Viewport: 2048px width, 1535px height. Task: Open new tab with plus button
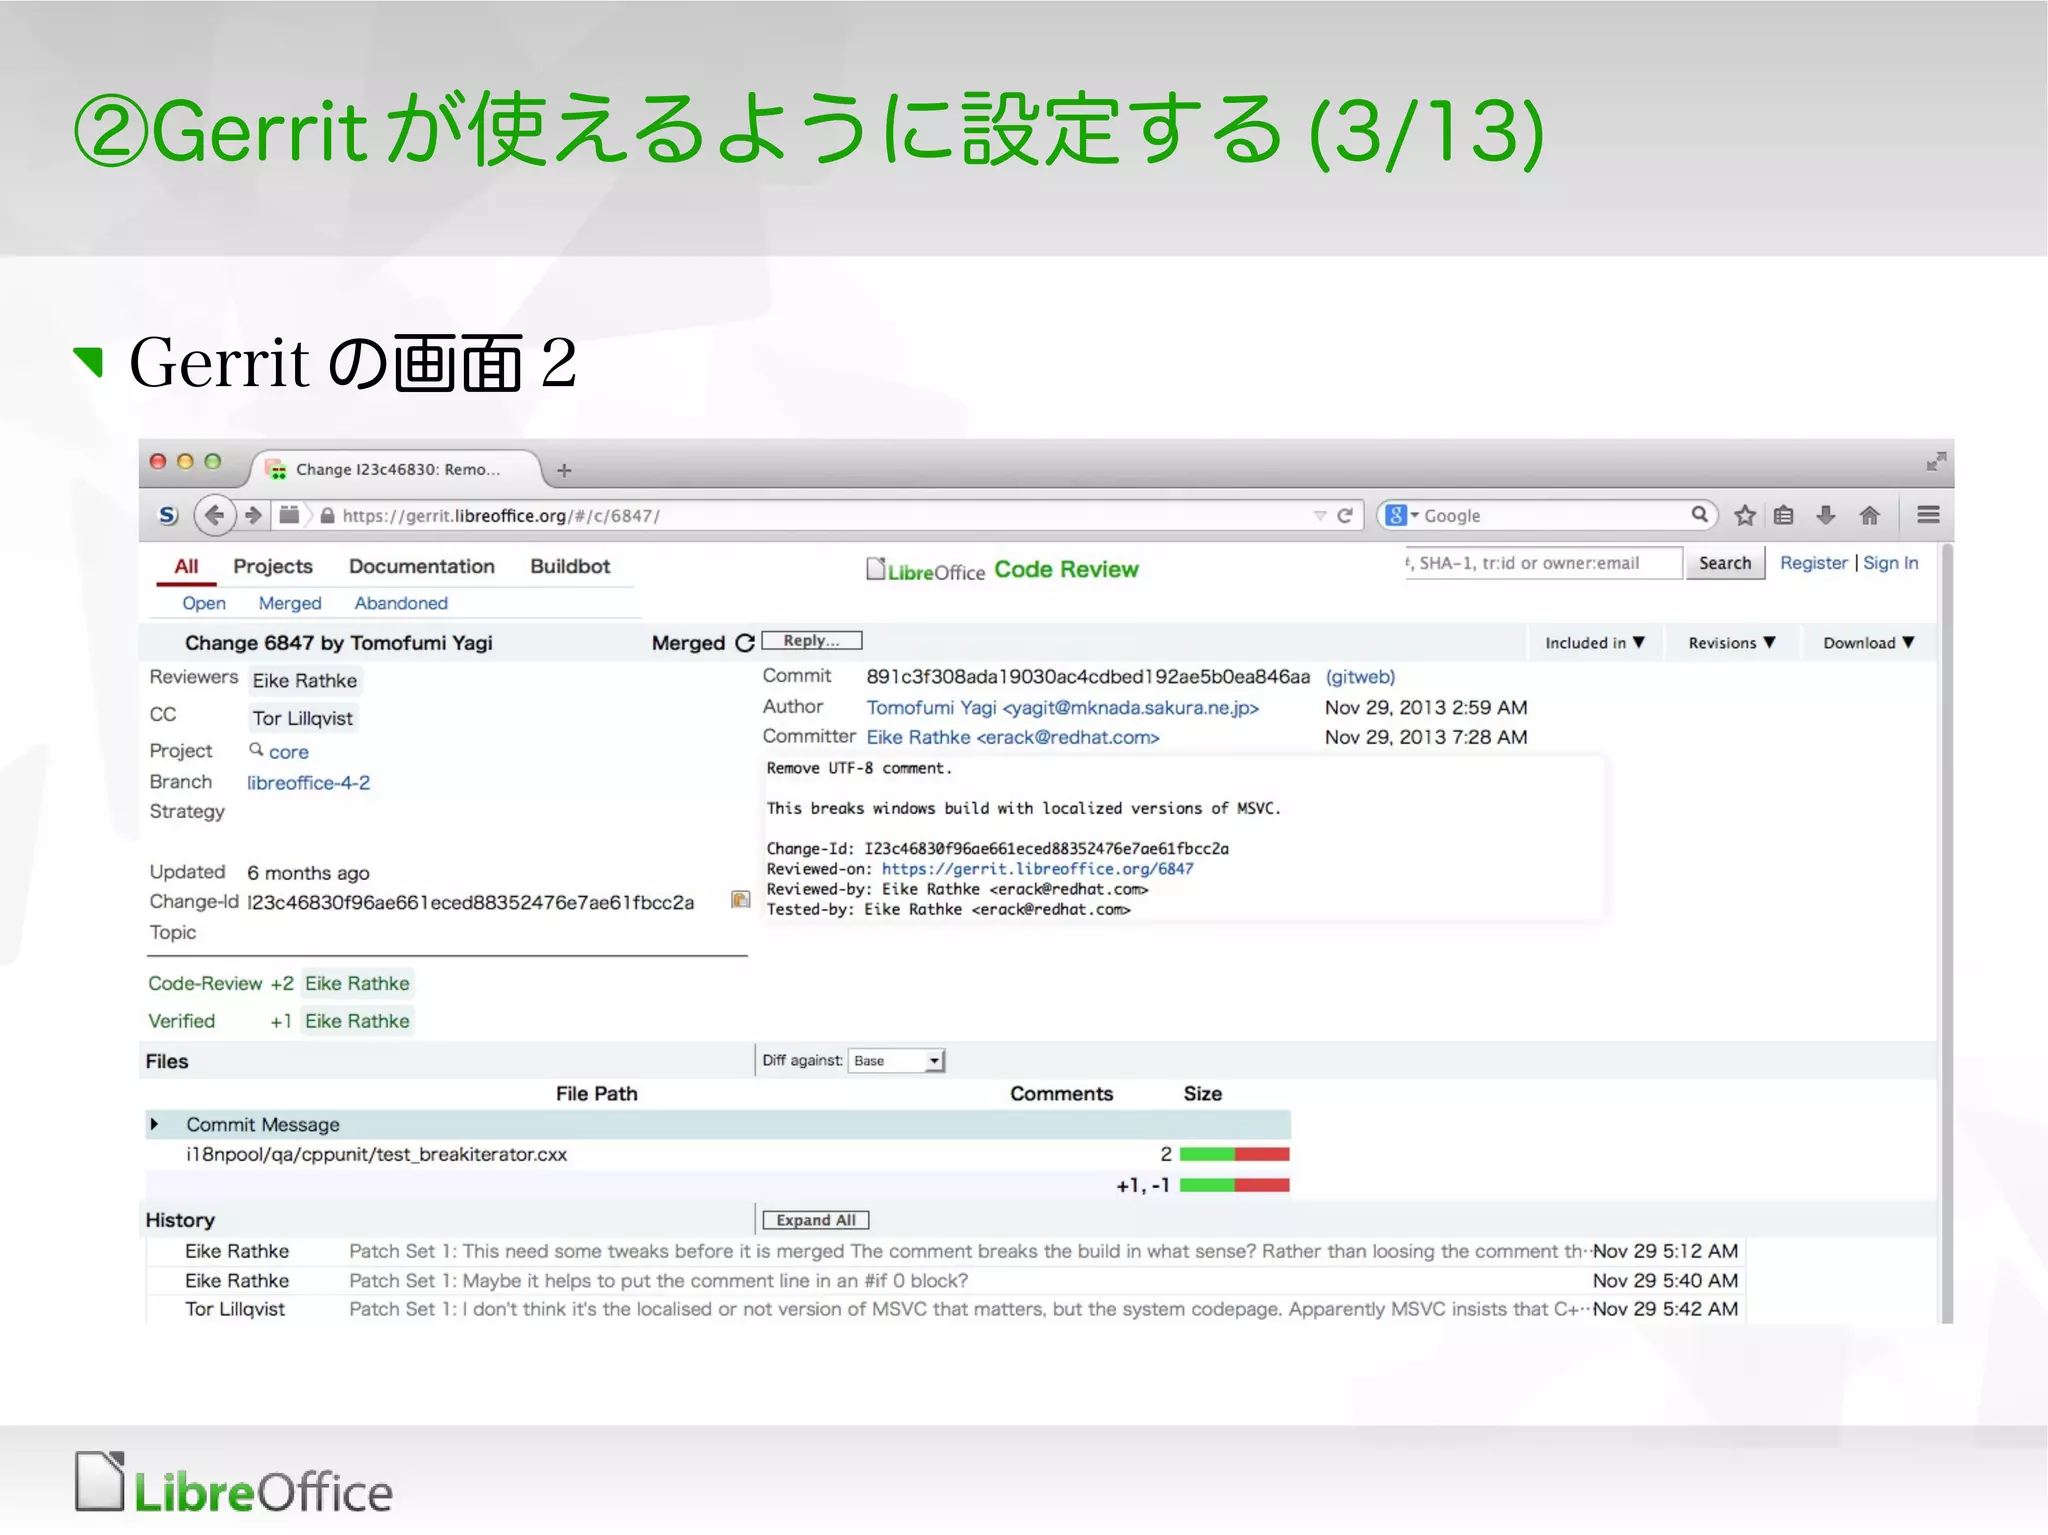[x=564, y=470]
